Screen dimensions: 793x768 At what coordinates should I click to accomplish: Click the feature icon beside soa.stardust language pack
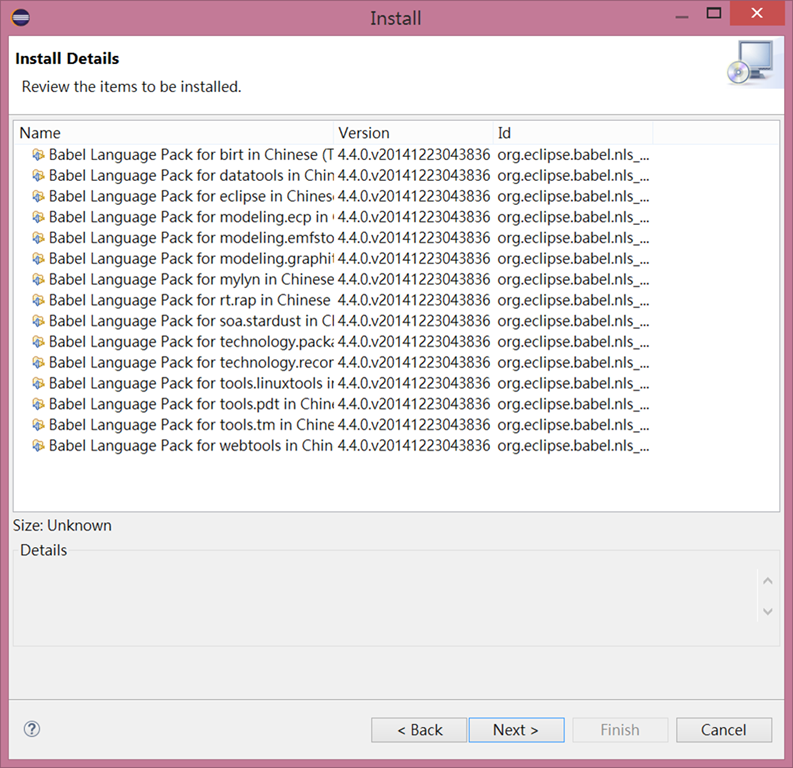(38, 321)
